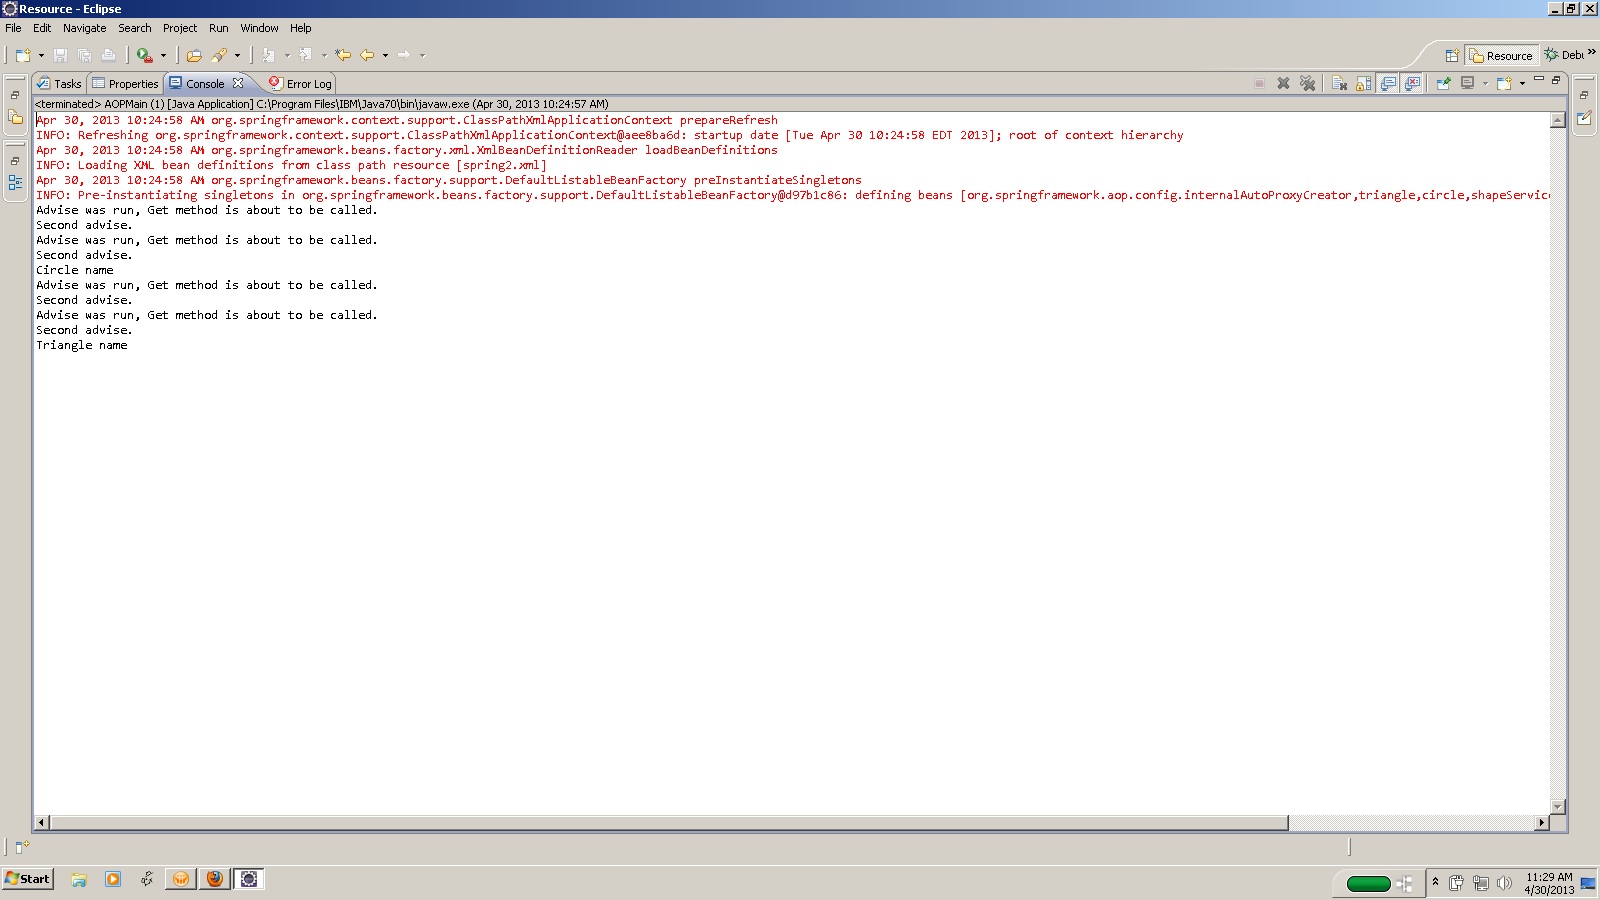Expand the Previous Annotation dropdown arrow
Screen dimensions: 1600x900
click(x=324, y=55)
